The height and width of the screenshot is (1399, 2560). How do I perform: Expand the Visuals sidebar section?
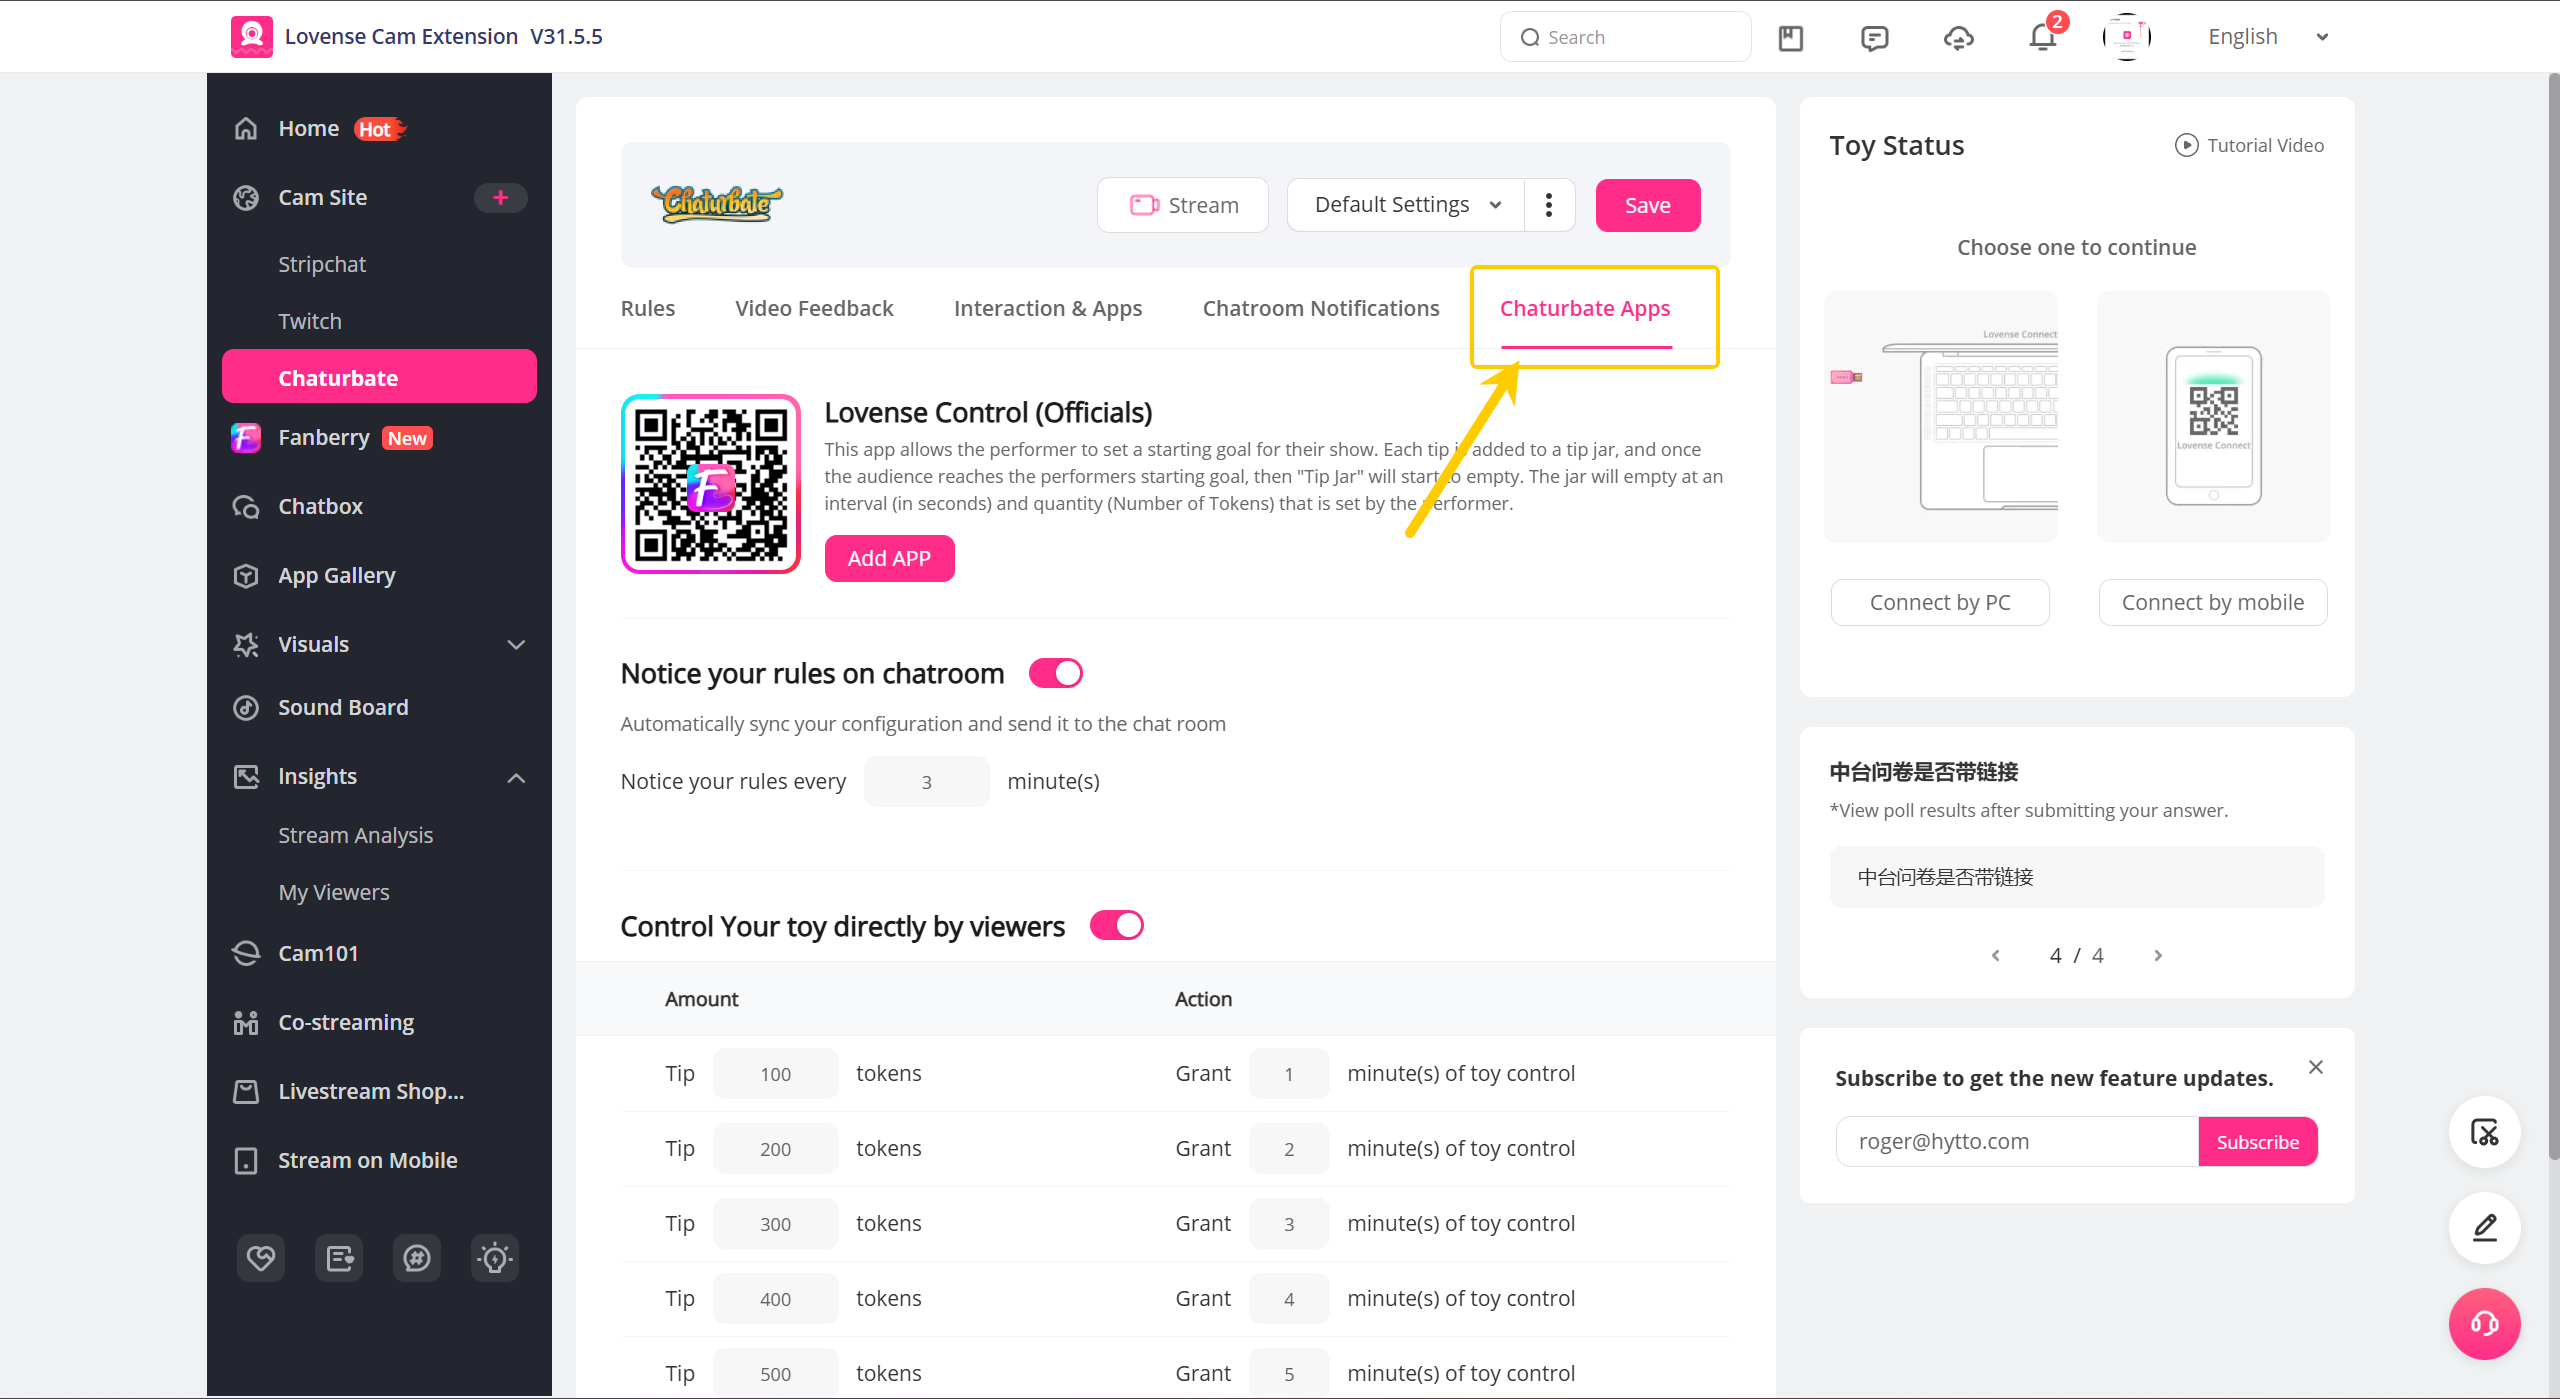516,645
